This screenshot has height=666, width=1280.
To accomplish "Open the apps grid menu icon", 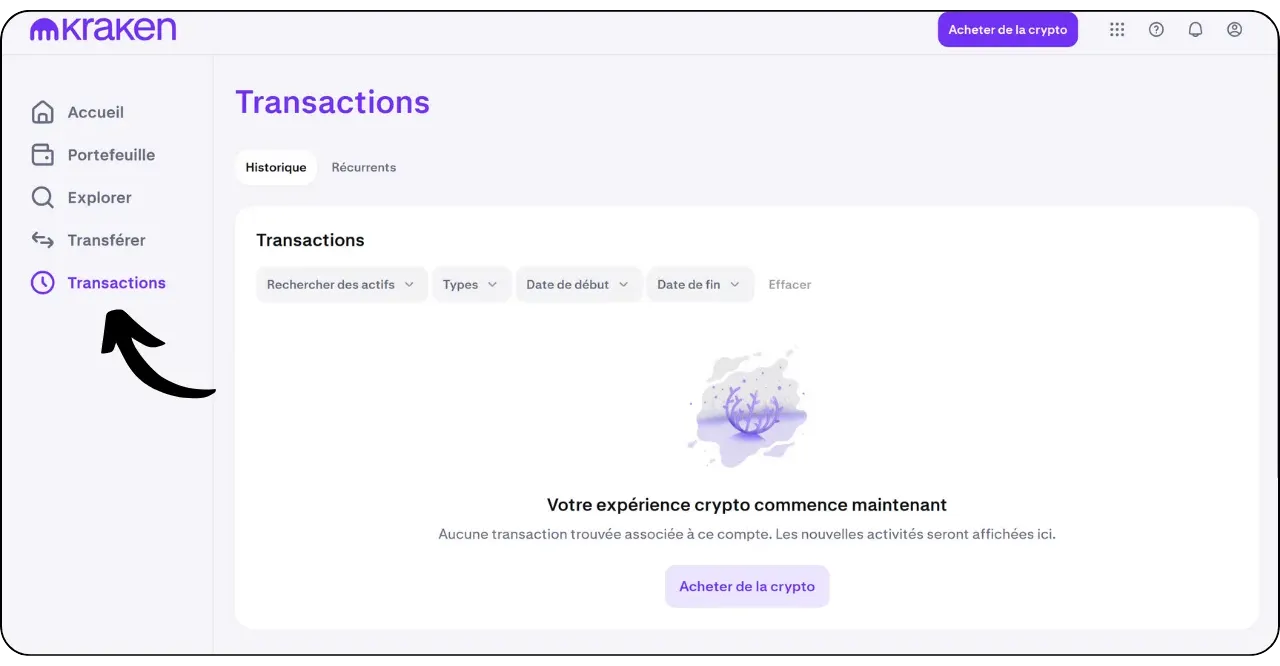I will pyautogui.click(x=1117, y=30).
